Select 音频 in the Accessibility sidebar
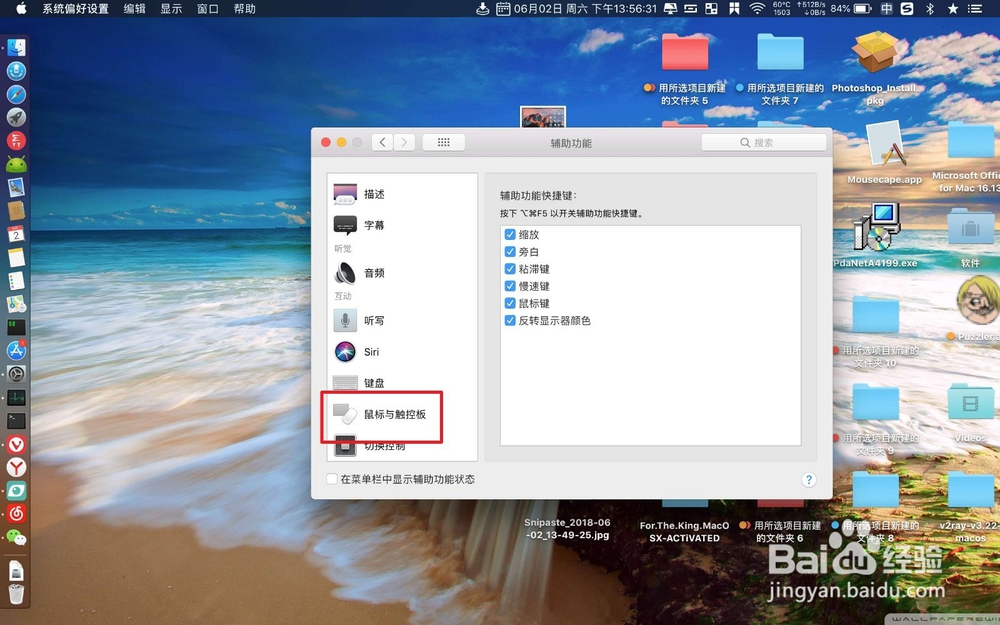Viewport: 1000px width, 625px height. pyautogui.click(x=374, y=272)
